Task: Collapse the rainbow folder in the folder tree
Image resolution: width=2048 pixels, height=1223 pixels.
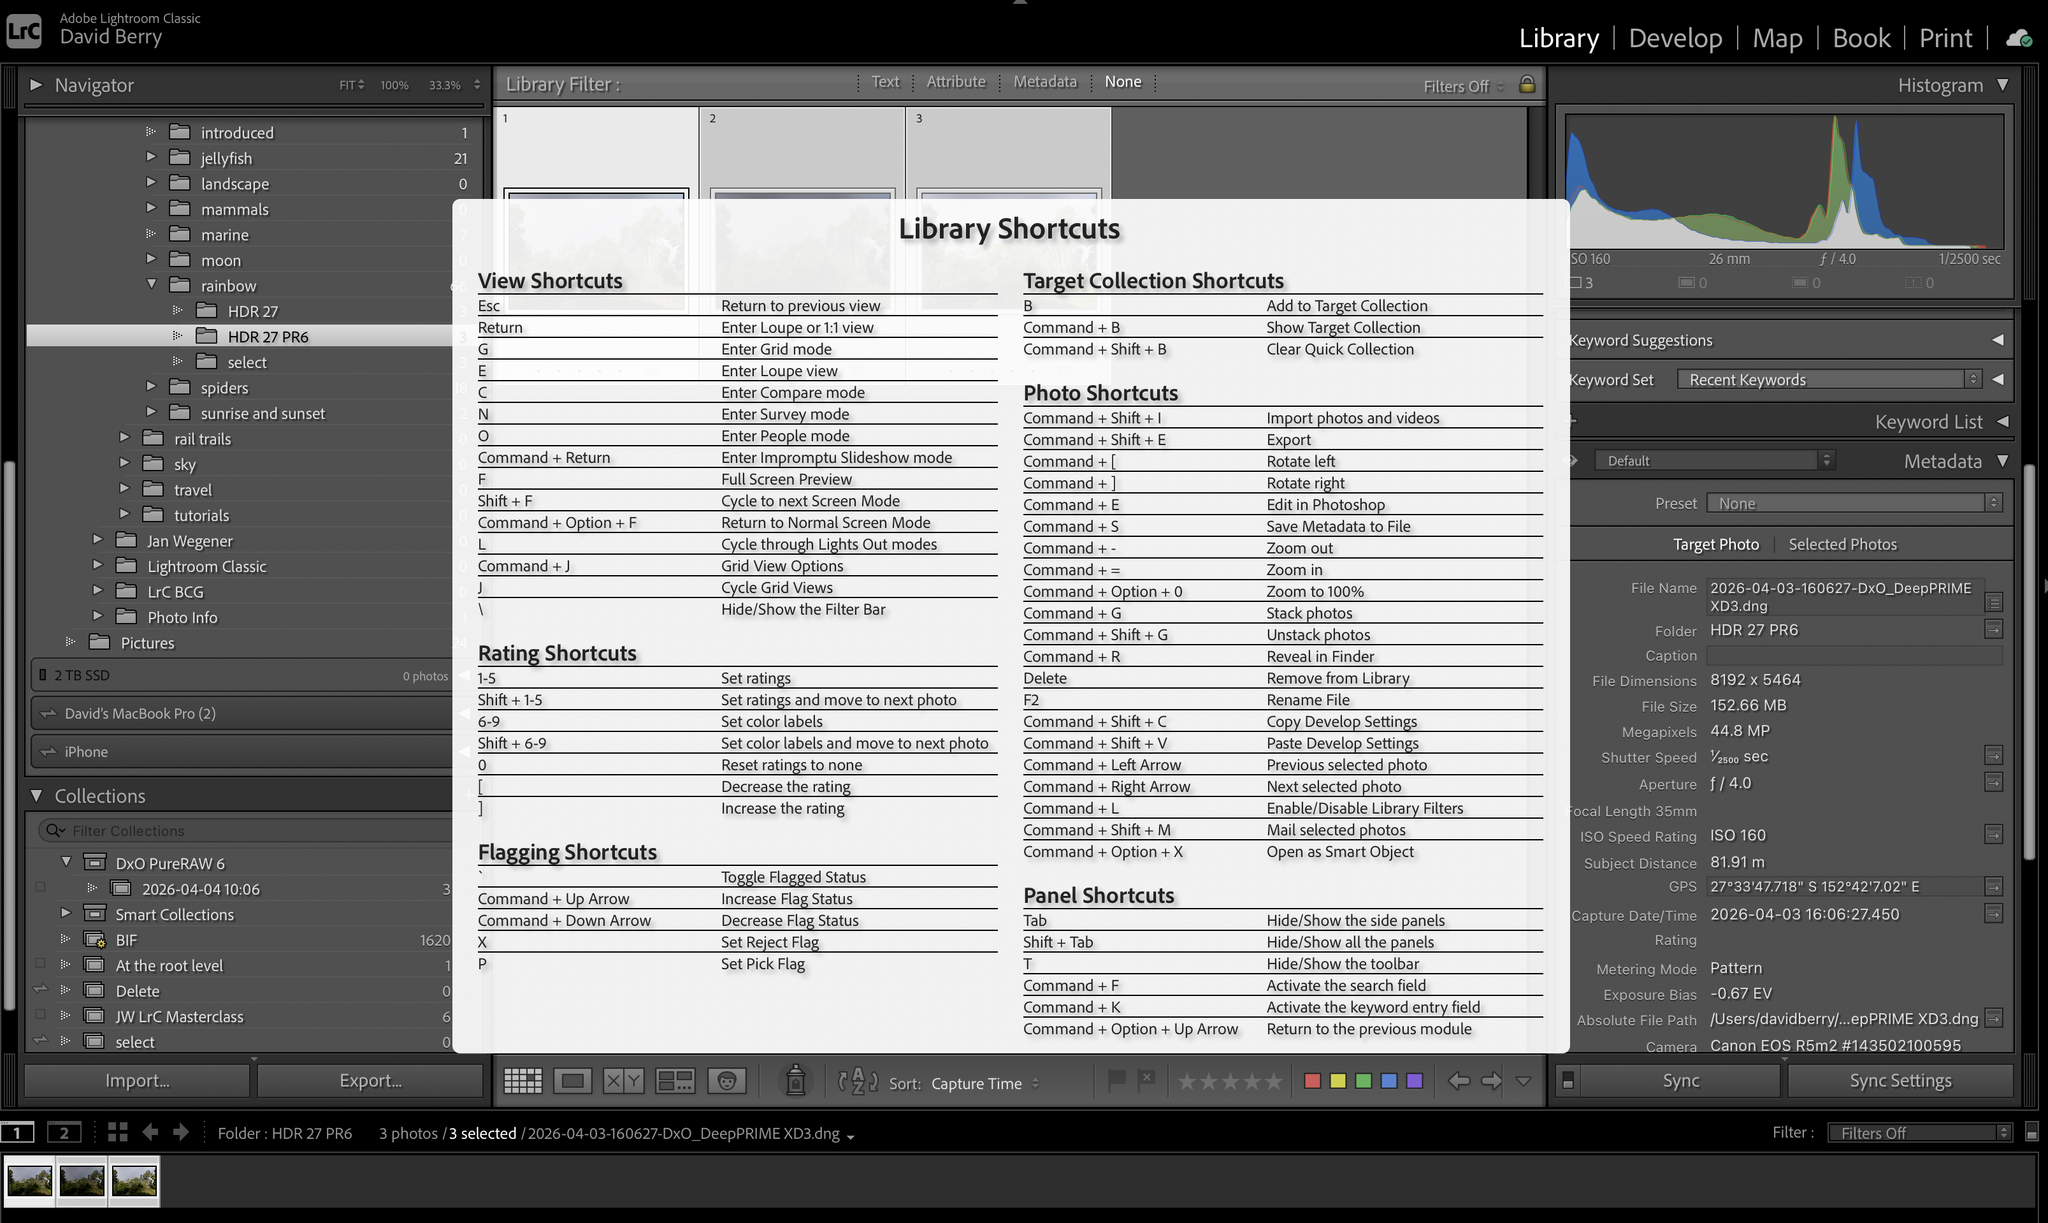Action: (x=152, y=285)
